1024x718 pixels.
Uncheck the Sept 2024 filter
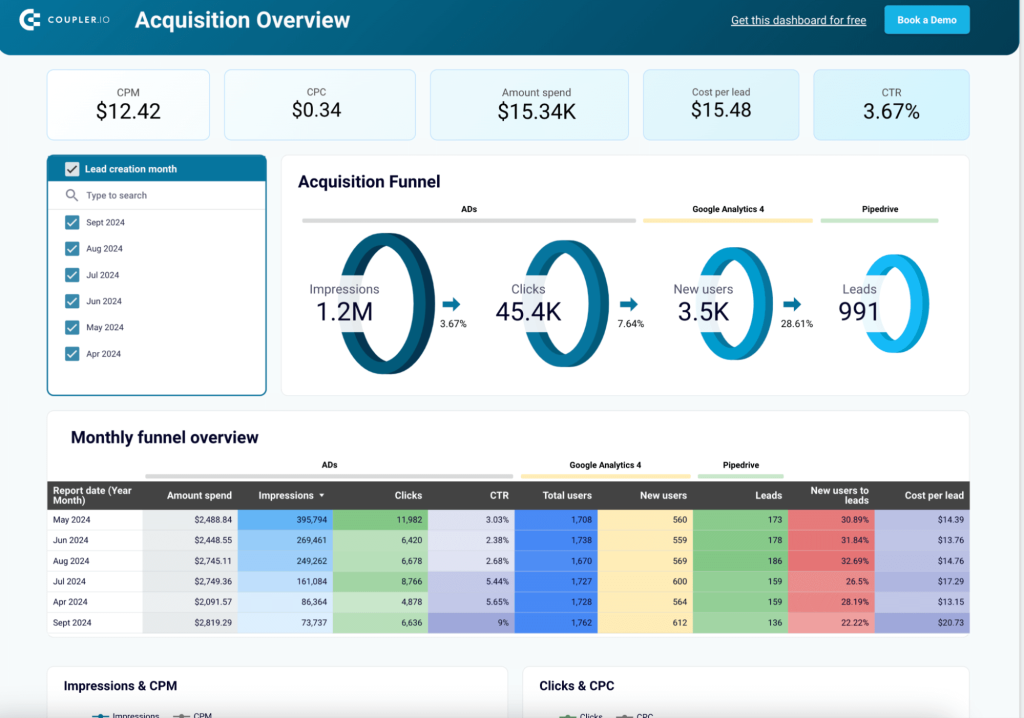click(71, 222)
